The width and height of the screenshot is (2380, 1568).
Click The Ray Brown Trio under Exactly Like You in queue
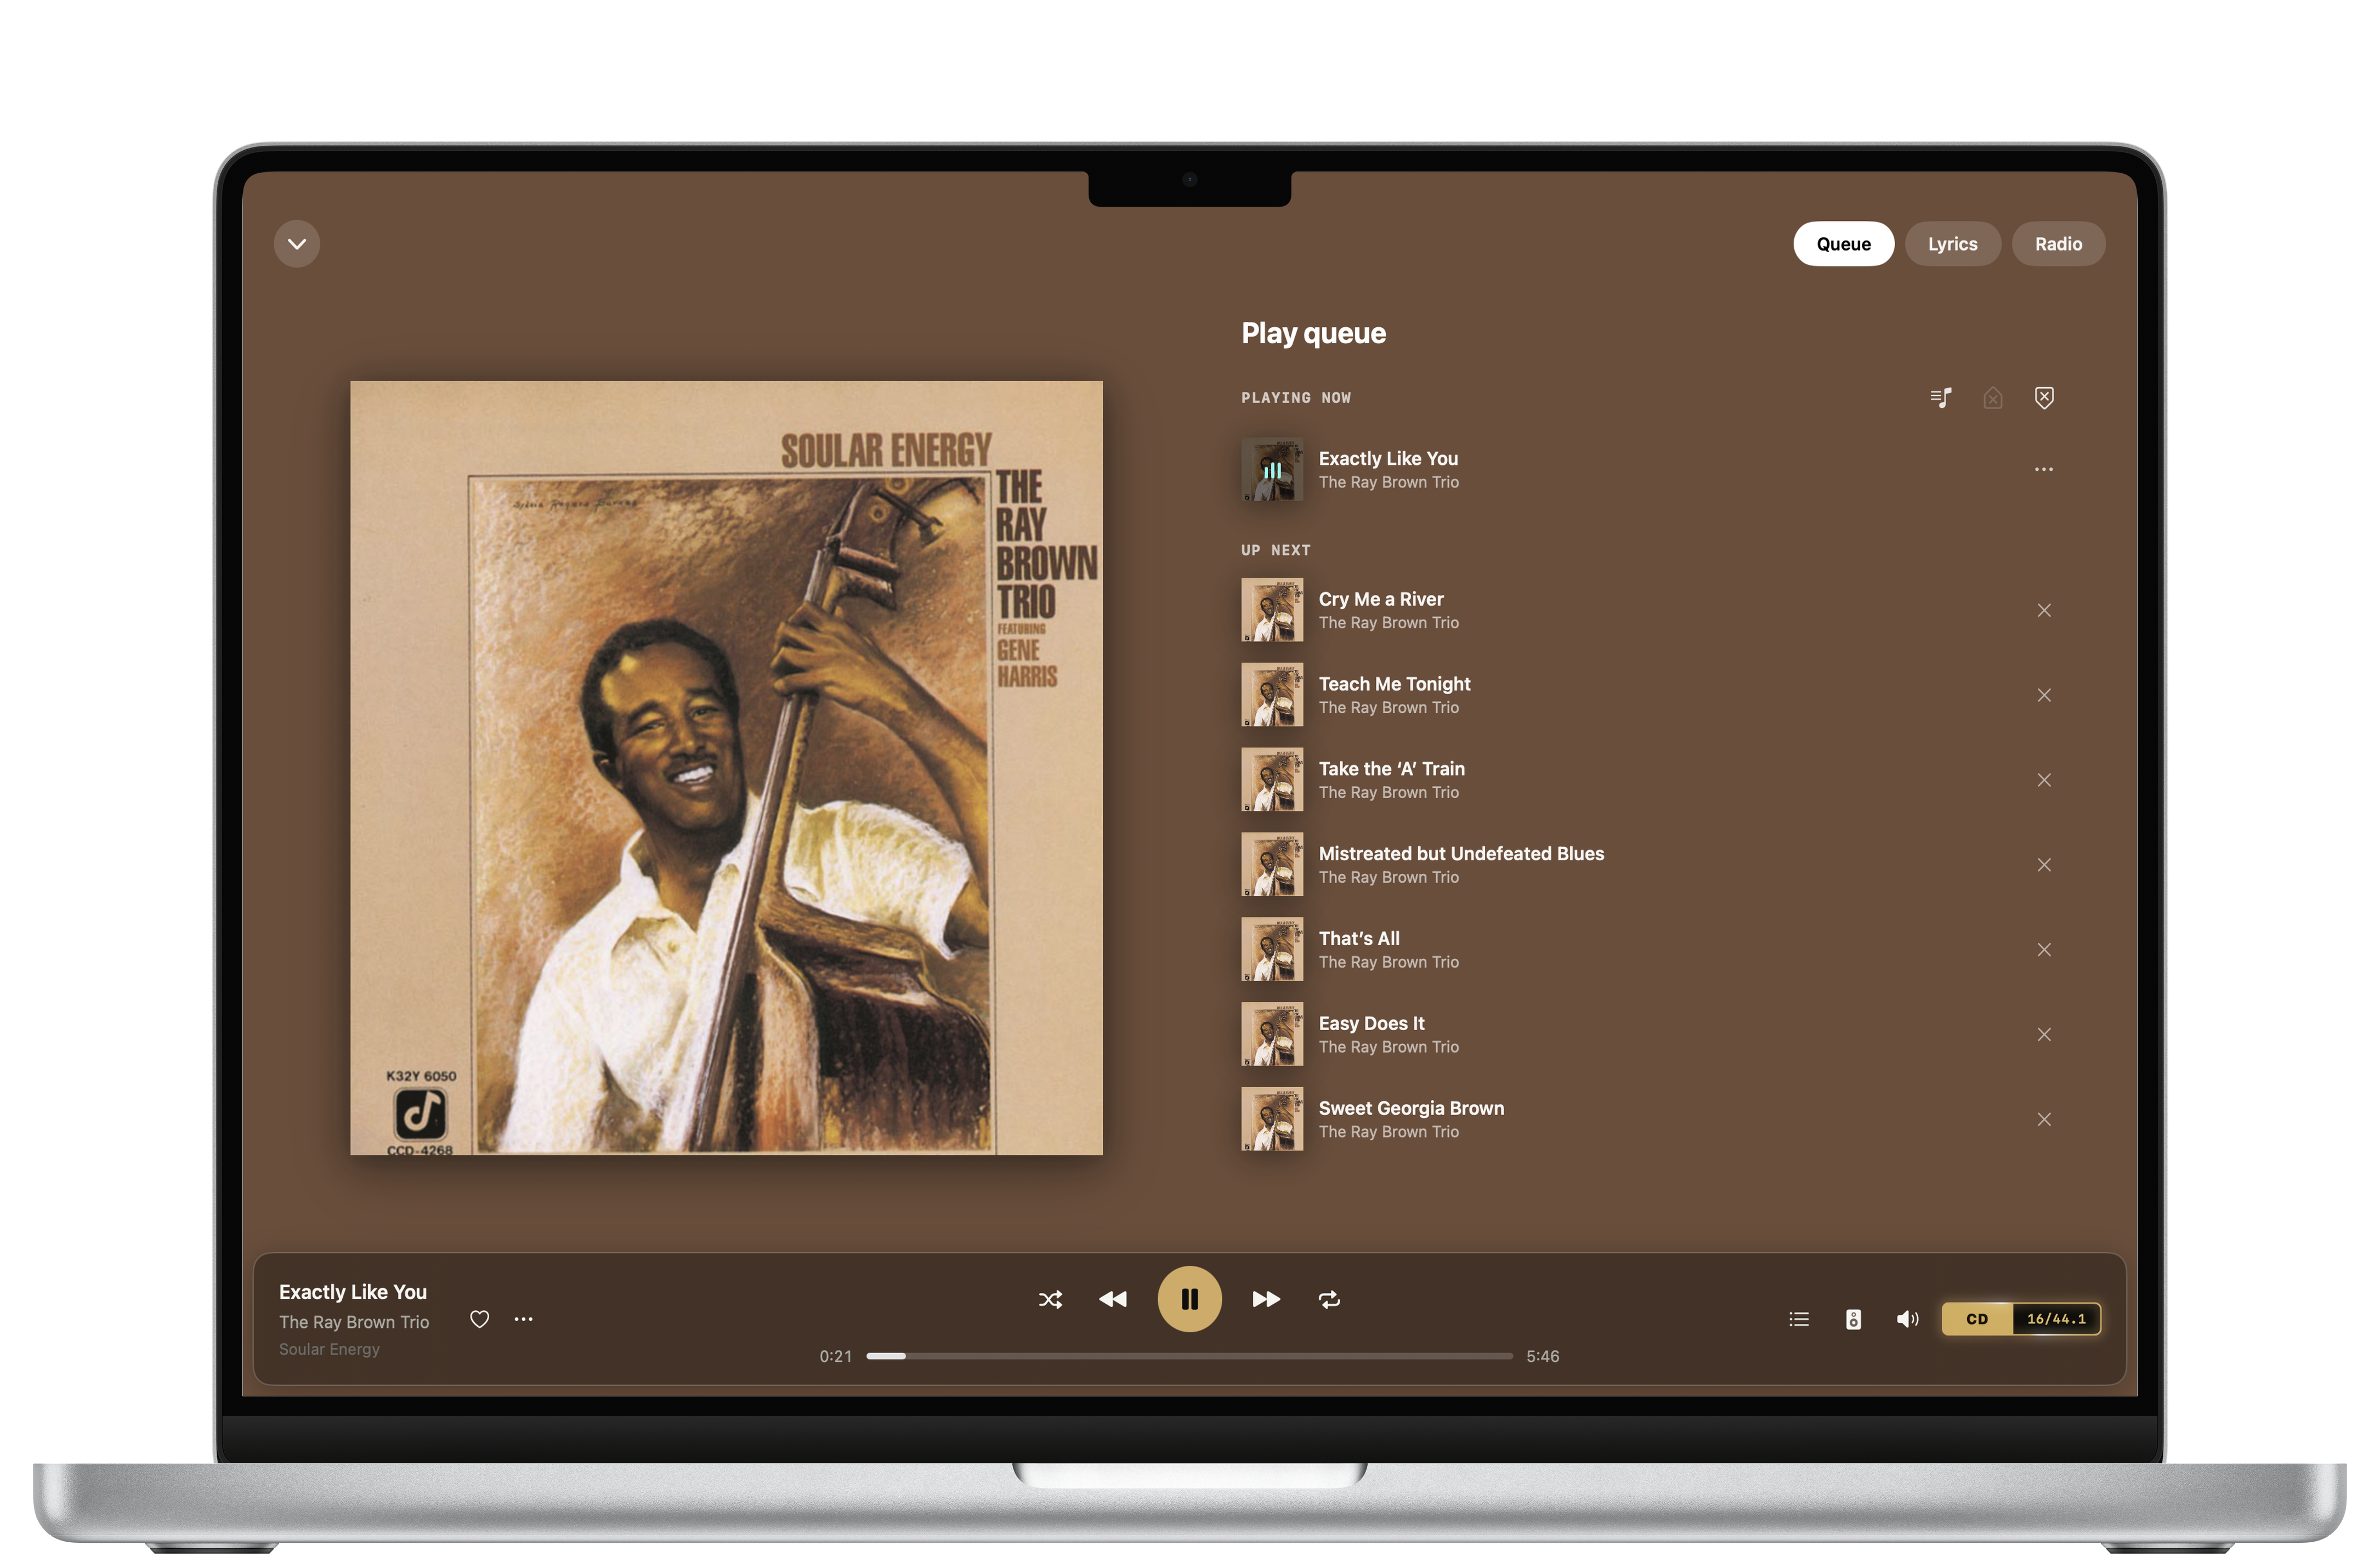click(1388, 482)
